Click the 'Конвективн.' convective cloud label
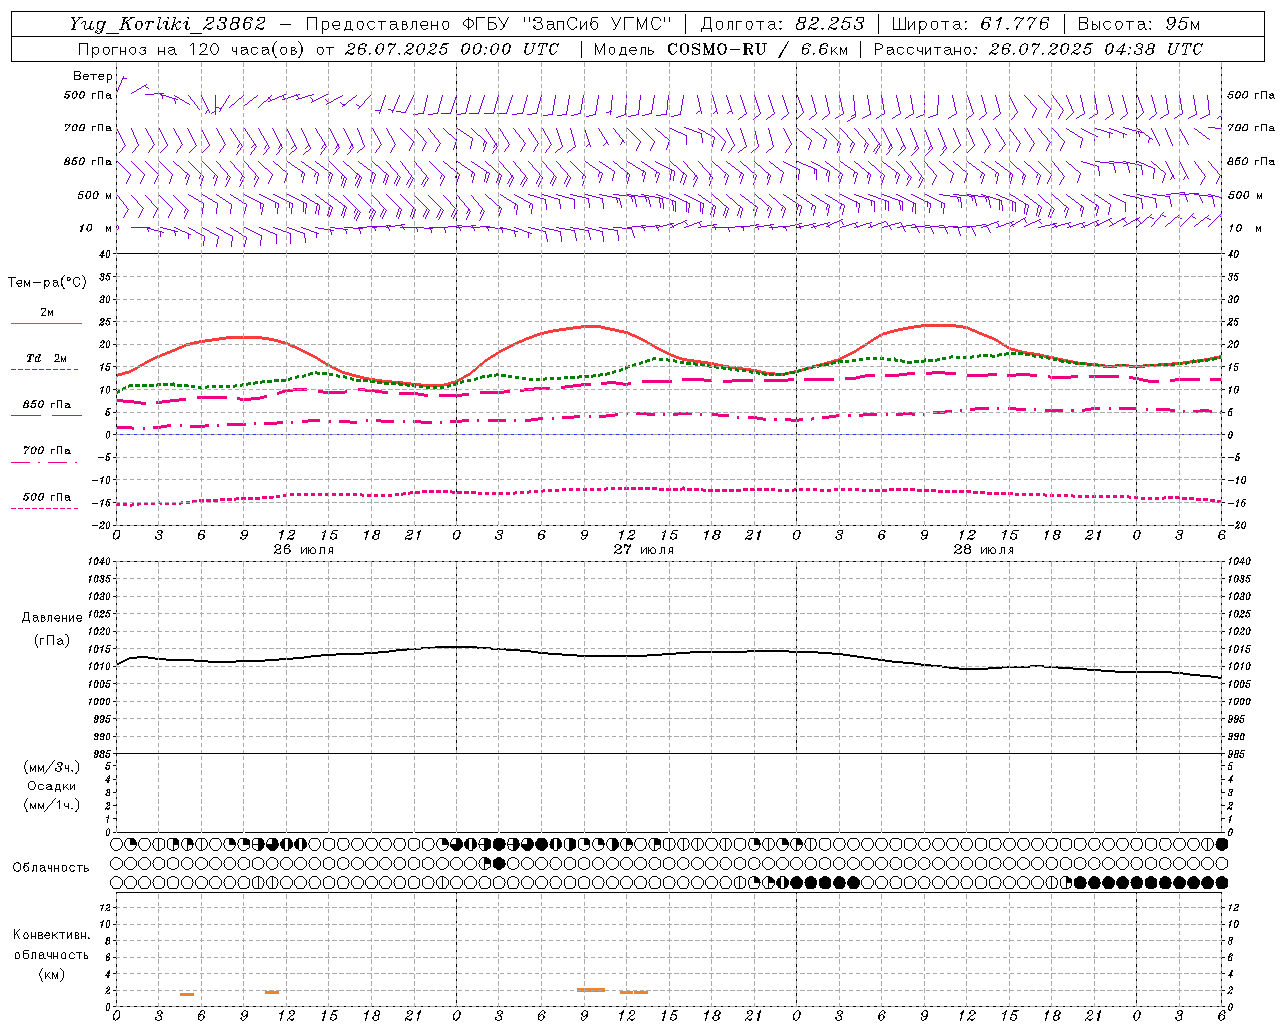 (52, 935)
